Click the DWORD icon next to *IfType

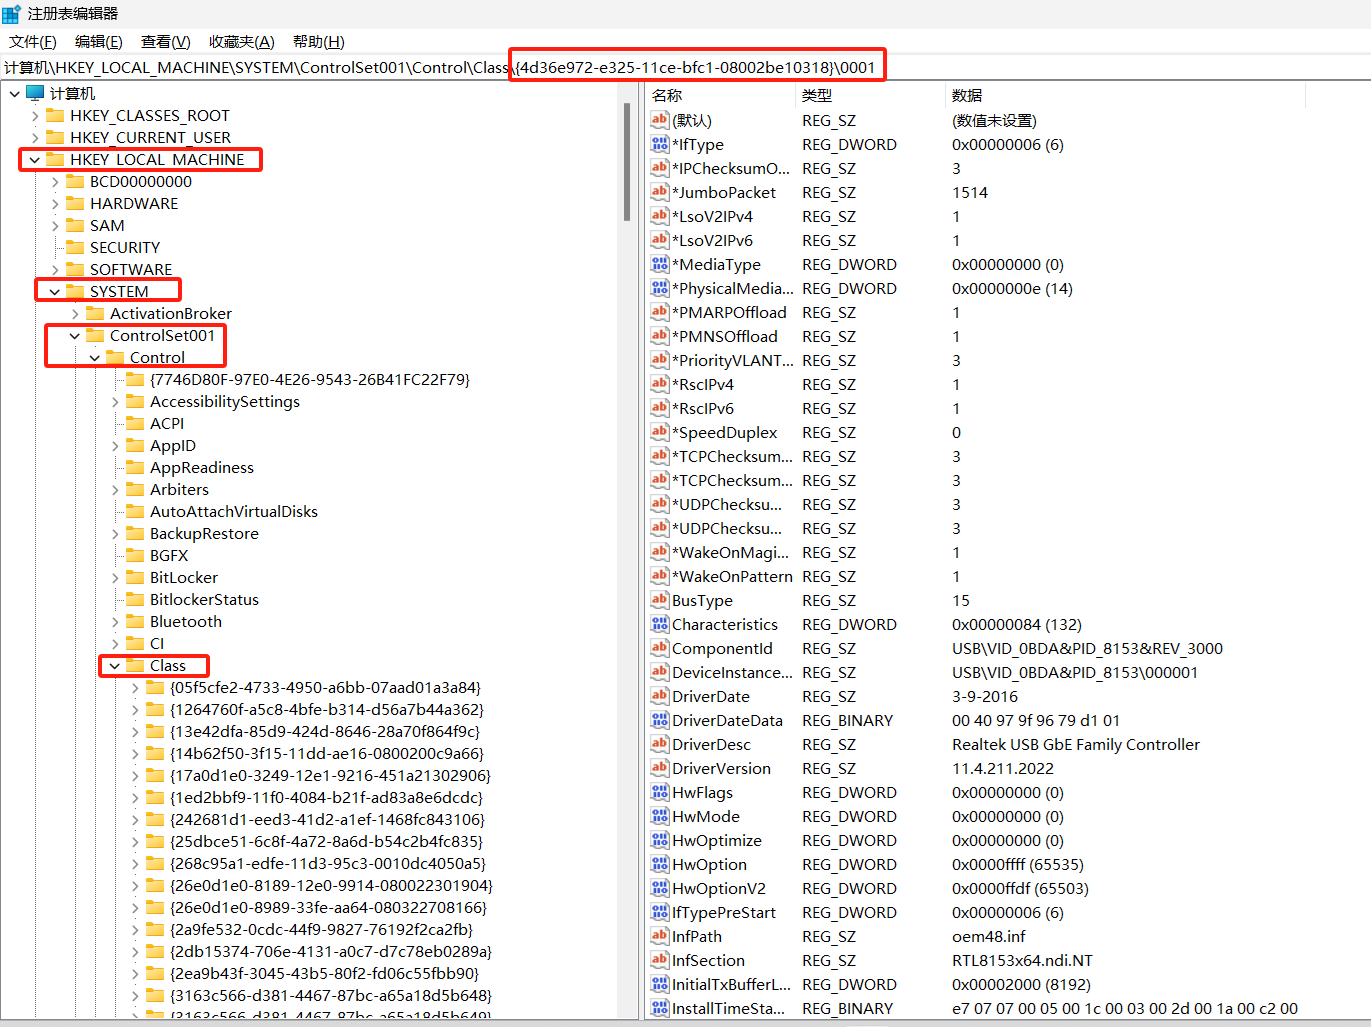coord(659,144)
